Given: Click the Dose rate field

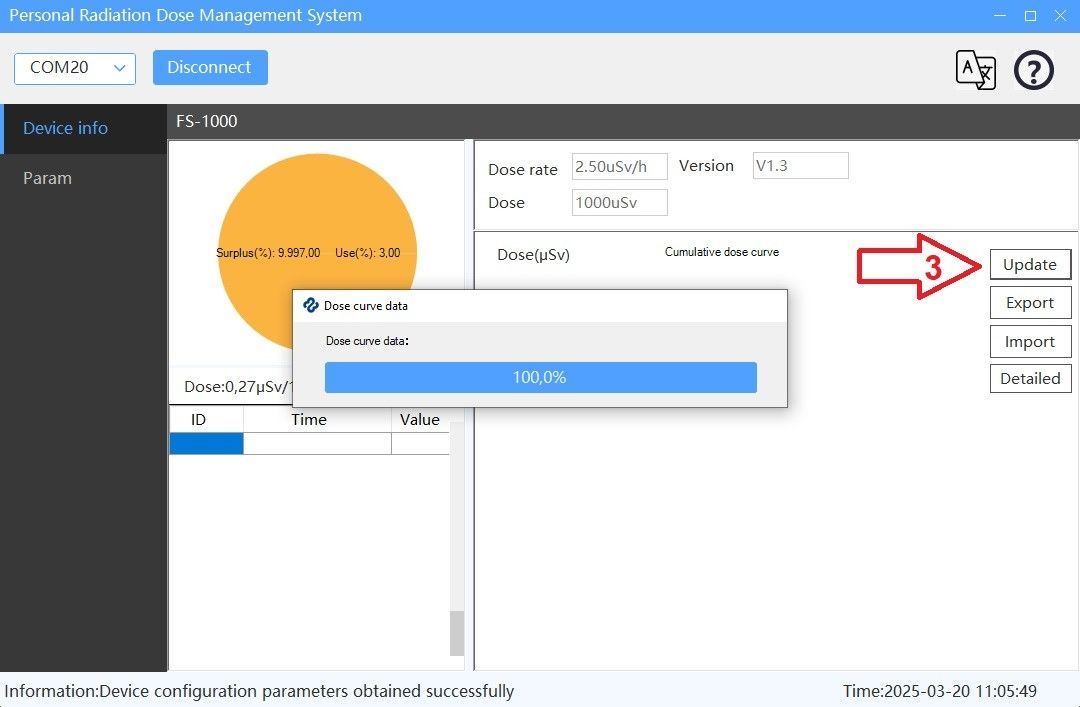Looking at the screenshot, I should coord(619,166).
